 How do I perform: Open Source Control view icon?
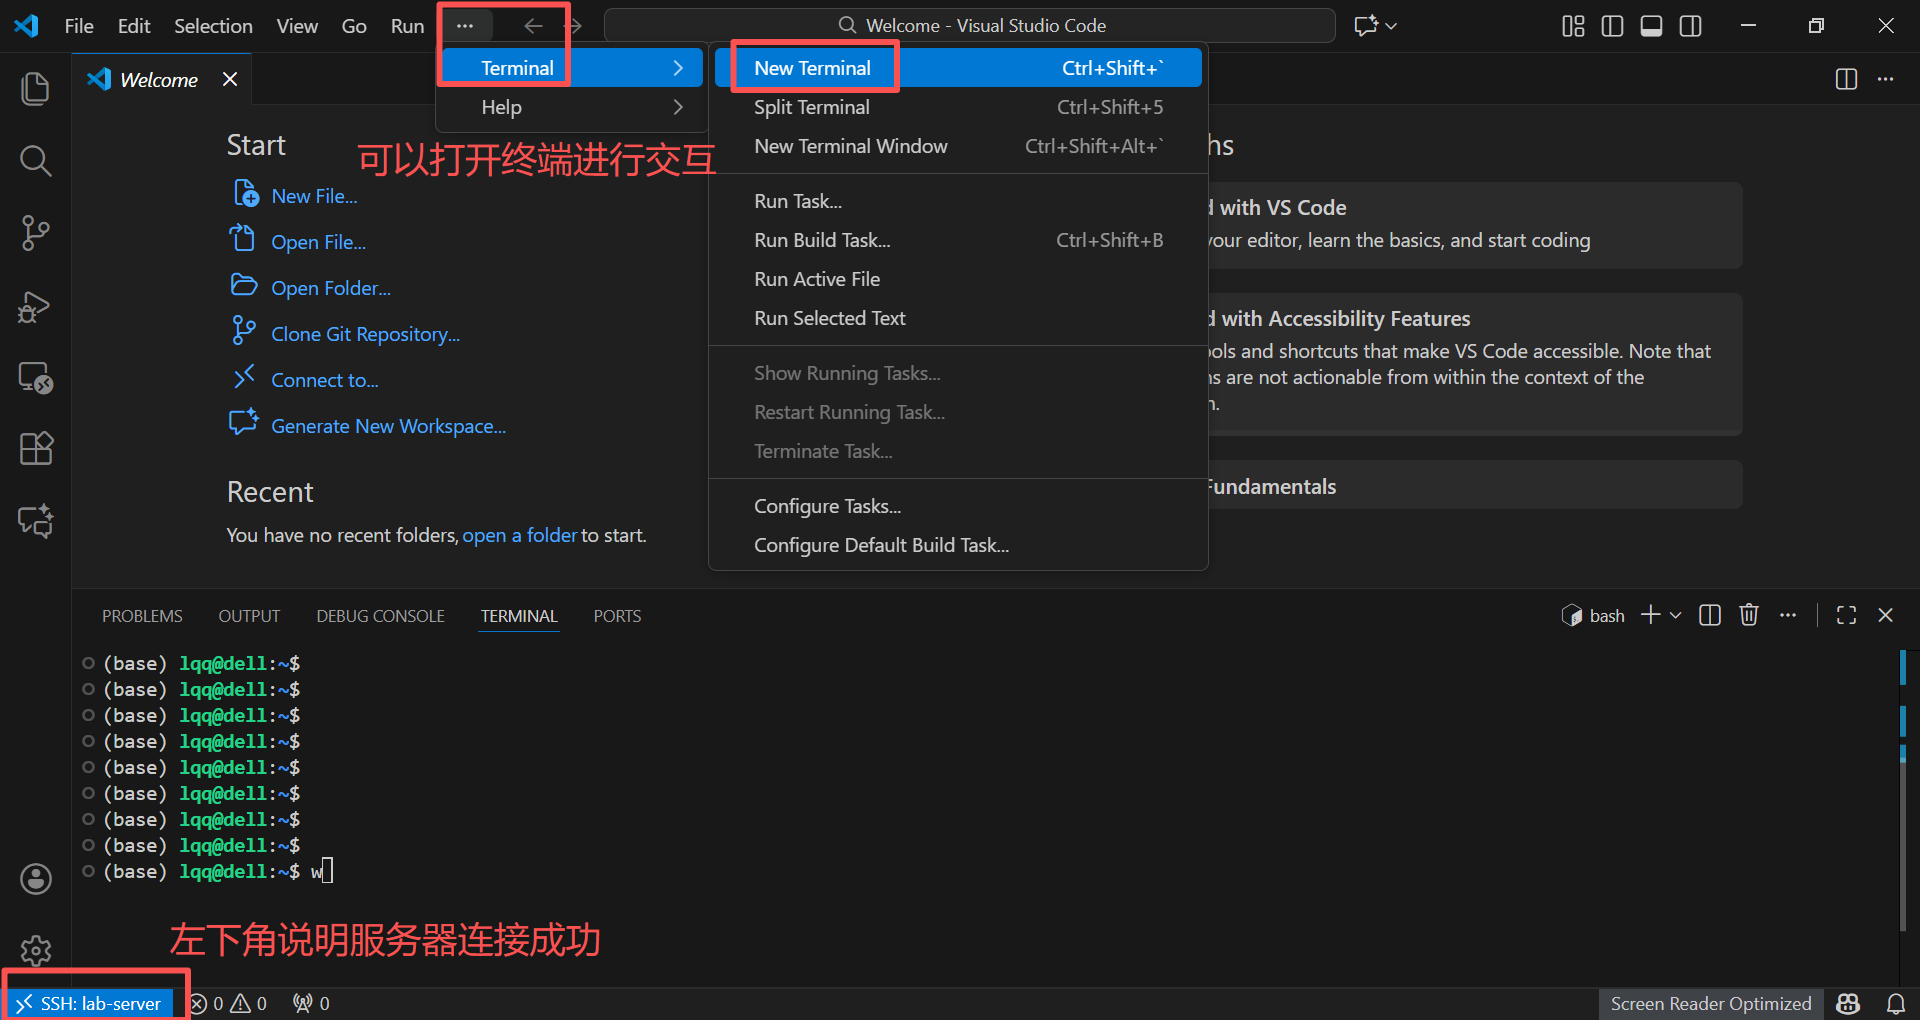pos(36,233)
